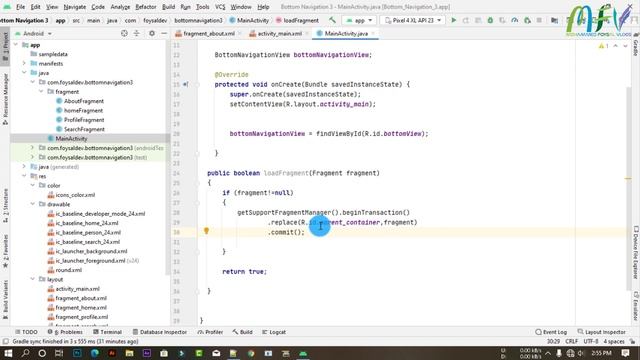Viewport: 640px width, 360px height.
Task: Switch to fragment_about.xml editor tab
Action: (x=209, y=33)
